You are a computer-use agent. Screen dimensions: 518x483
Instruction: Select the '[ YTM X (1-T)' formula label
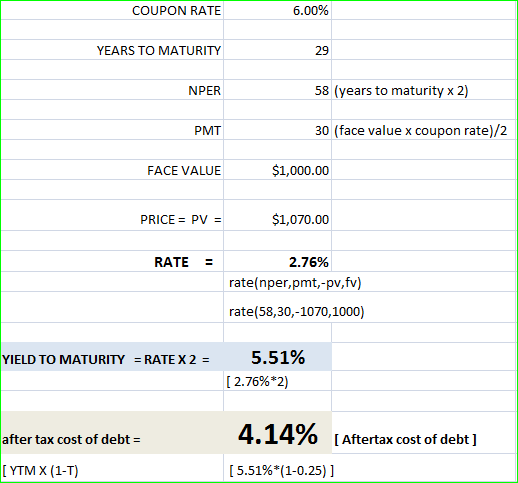[x=40, y=471]
